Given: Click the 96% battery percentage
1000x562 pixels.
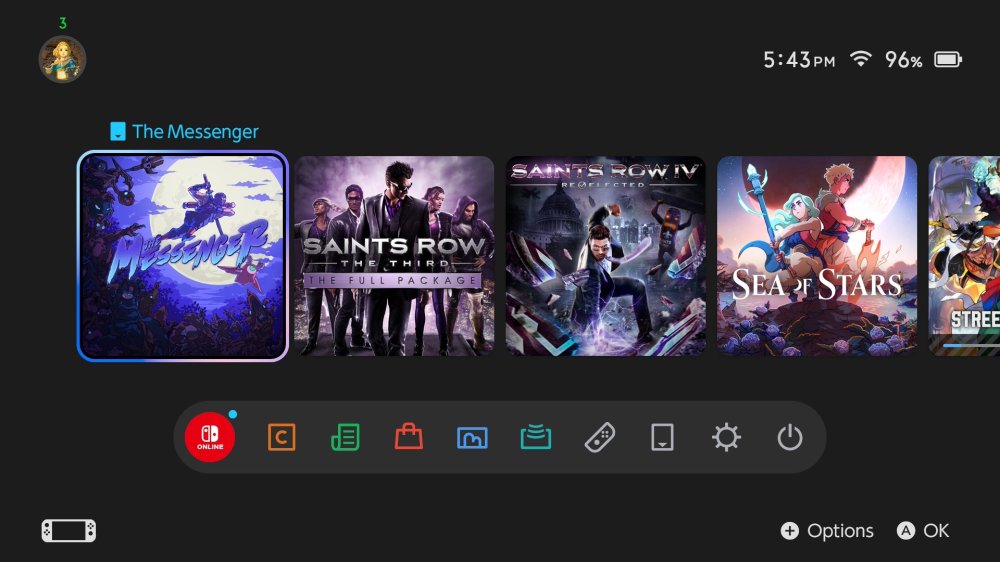Looking at the screenshot, I should click(x=903, y=60).
